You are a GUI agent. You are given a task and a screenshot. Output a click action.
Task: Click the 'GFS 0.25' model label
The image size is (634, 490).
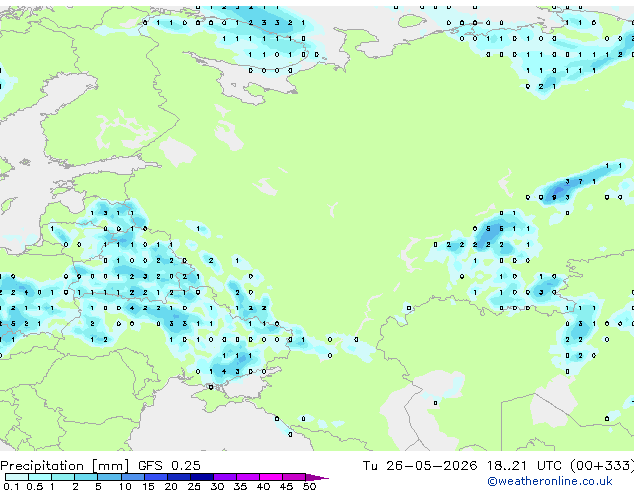[x=169, y=466]
